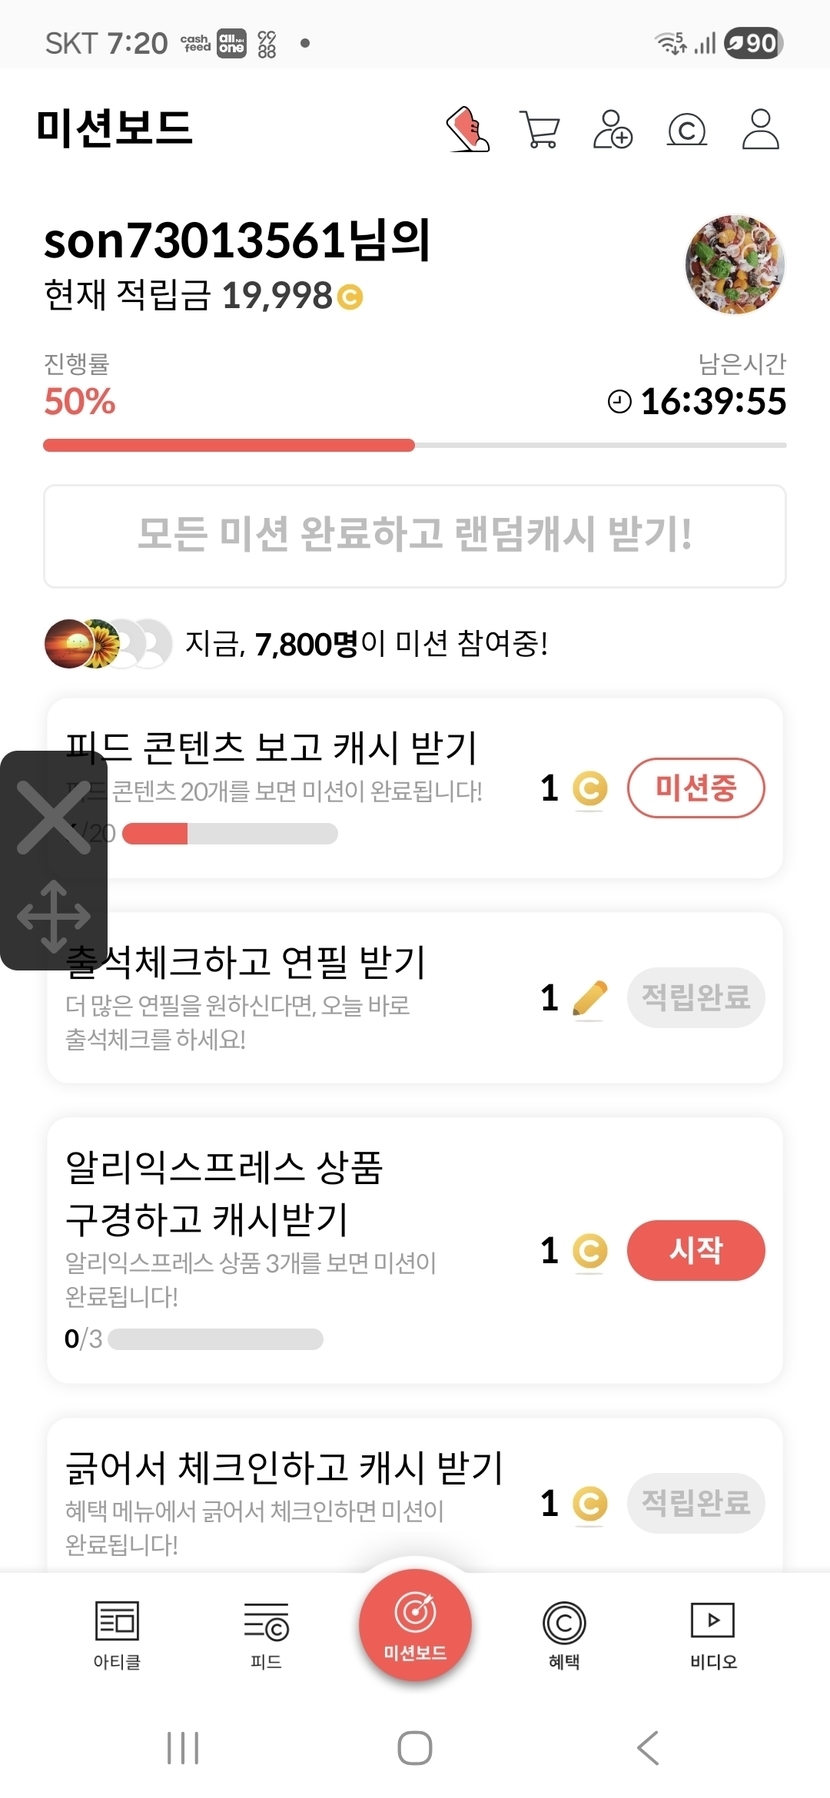Tap 모든 미션 완료하고 랜덤캐시 받기 button

(415, 536)
